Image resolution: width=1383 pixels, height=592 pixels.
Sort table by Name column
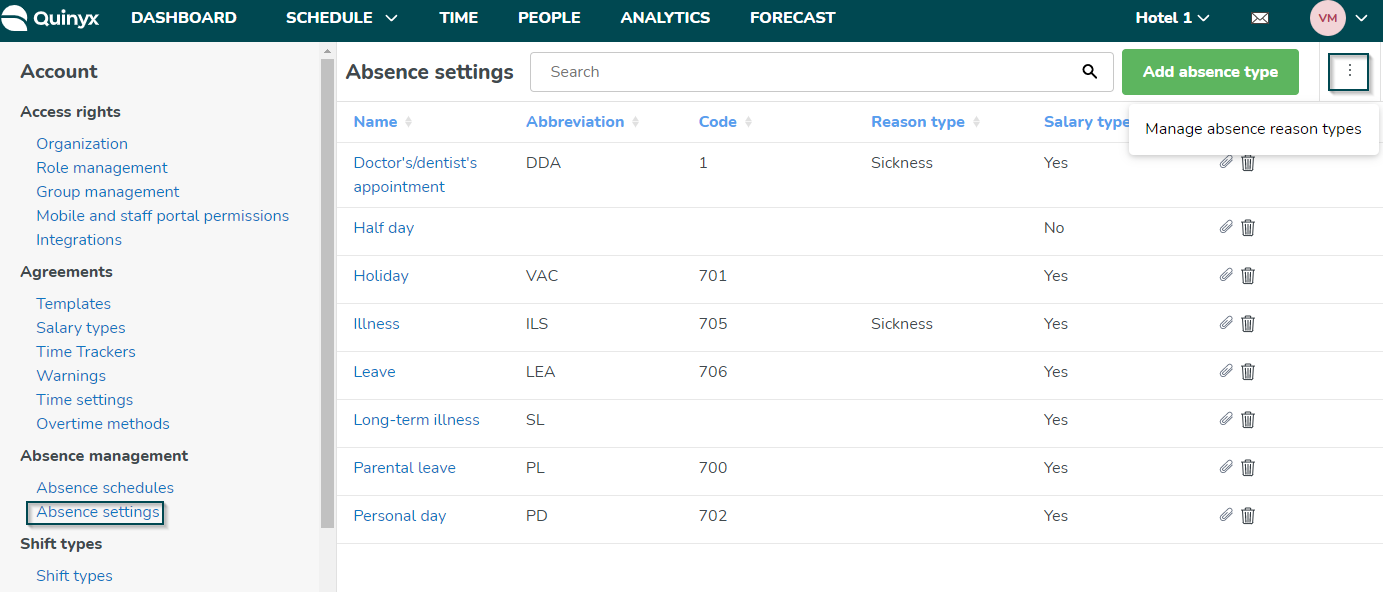tap(383, 122)
